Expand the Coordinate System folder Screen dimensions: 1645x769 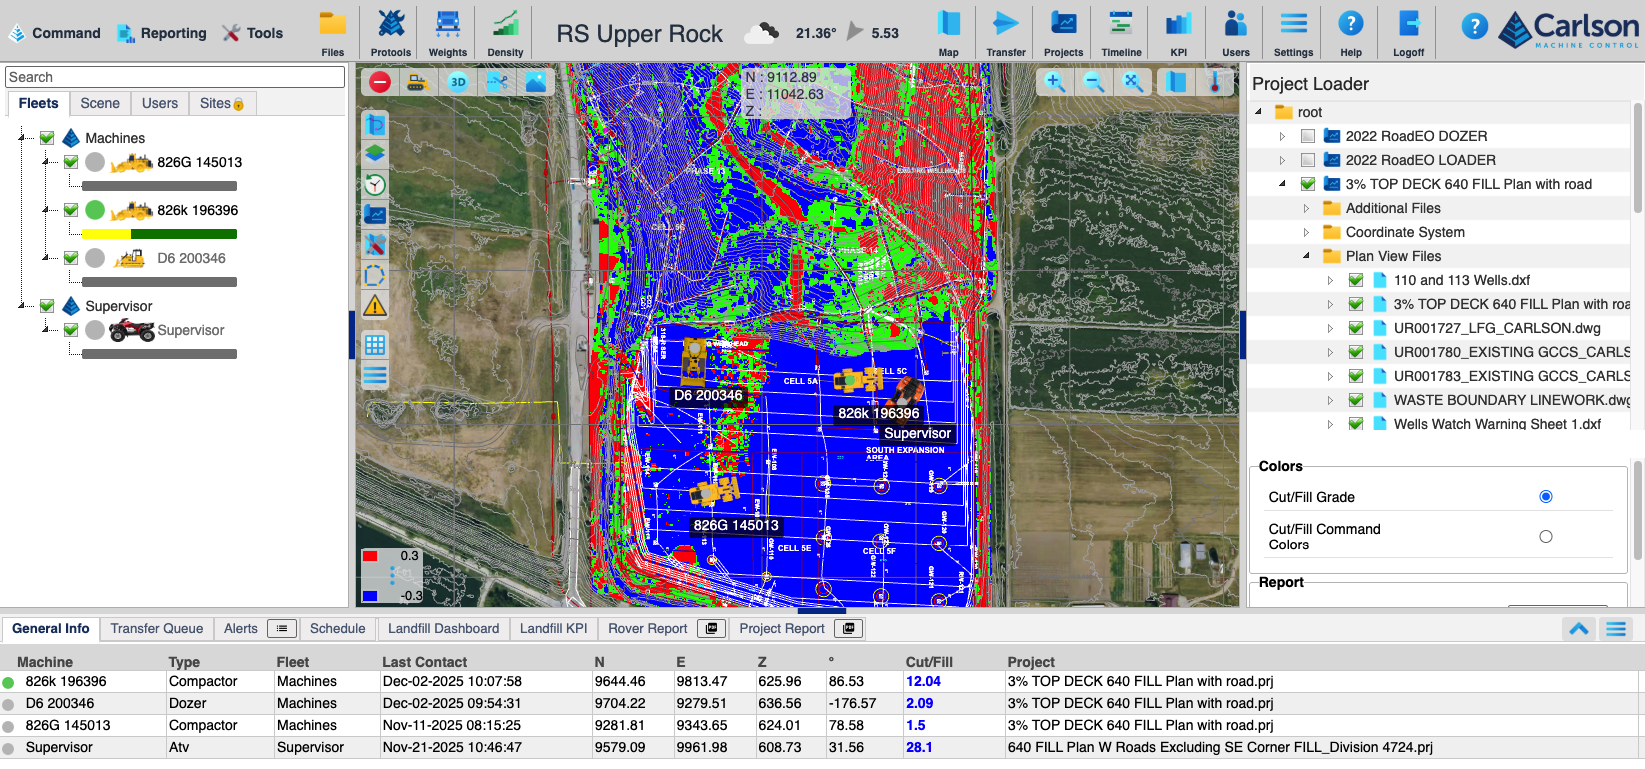click(x=1306, y=232)
